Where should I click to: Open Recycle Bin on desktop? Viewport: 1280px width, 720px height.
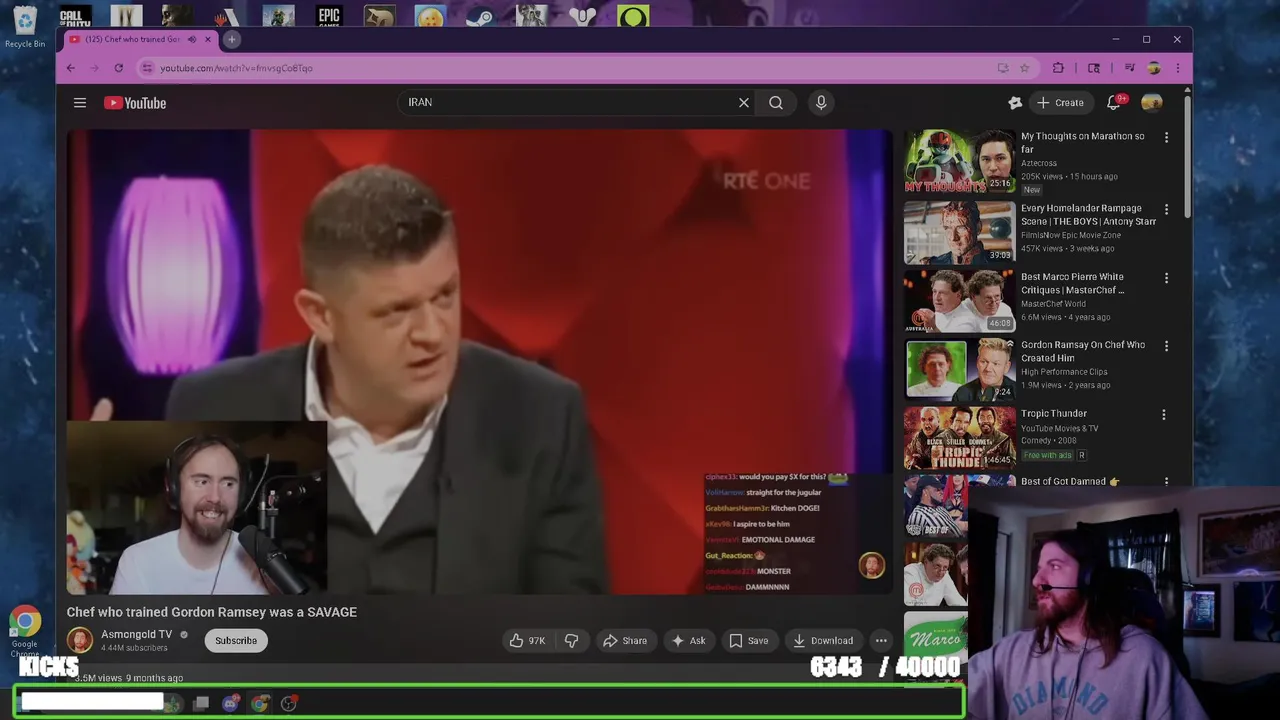25,27
